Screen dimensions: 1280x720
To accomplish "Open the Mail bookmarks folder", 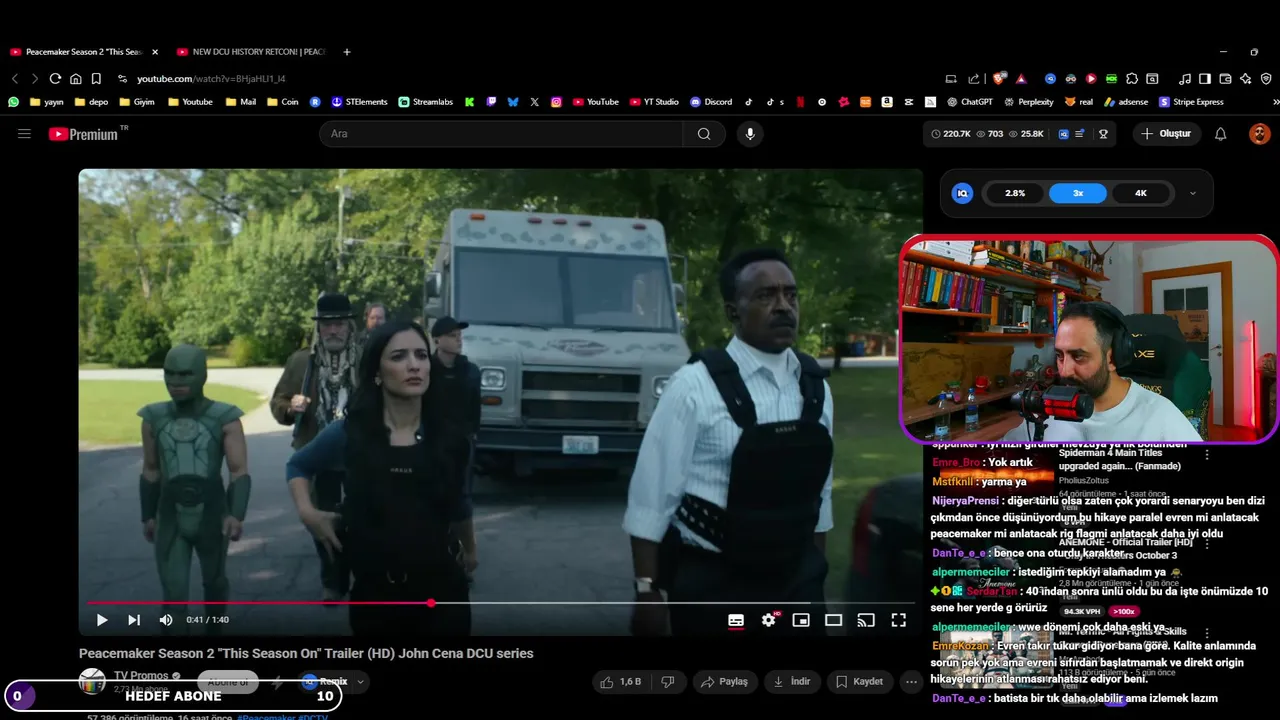I will (x=241, y=102).
